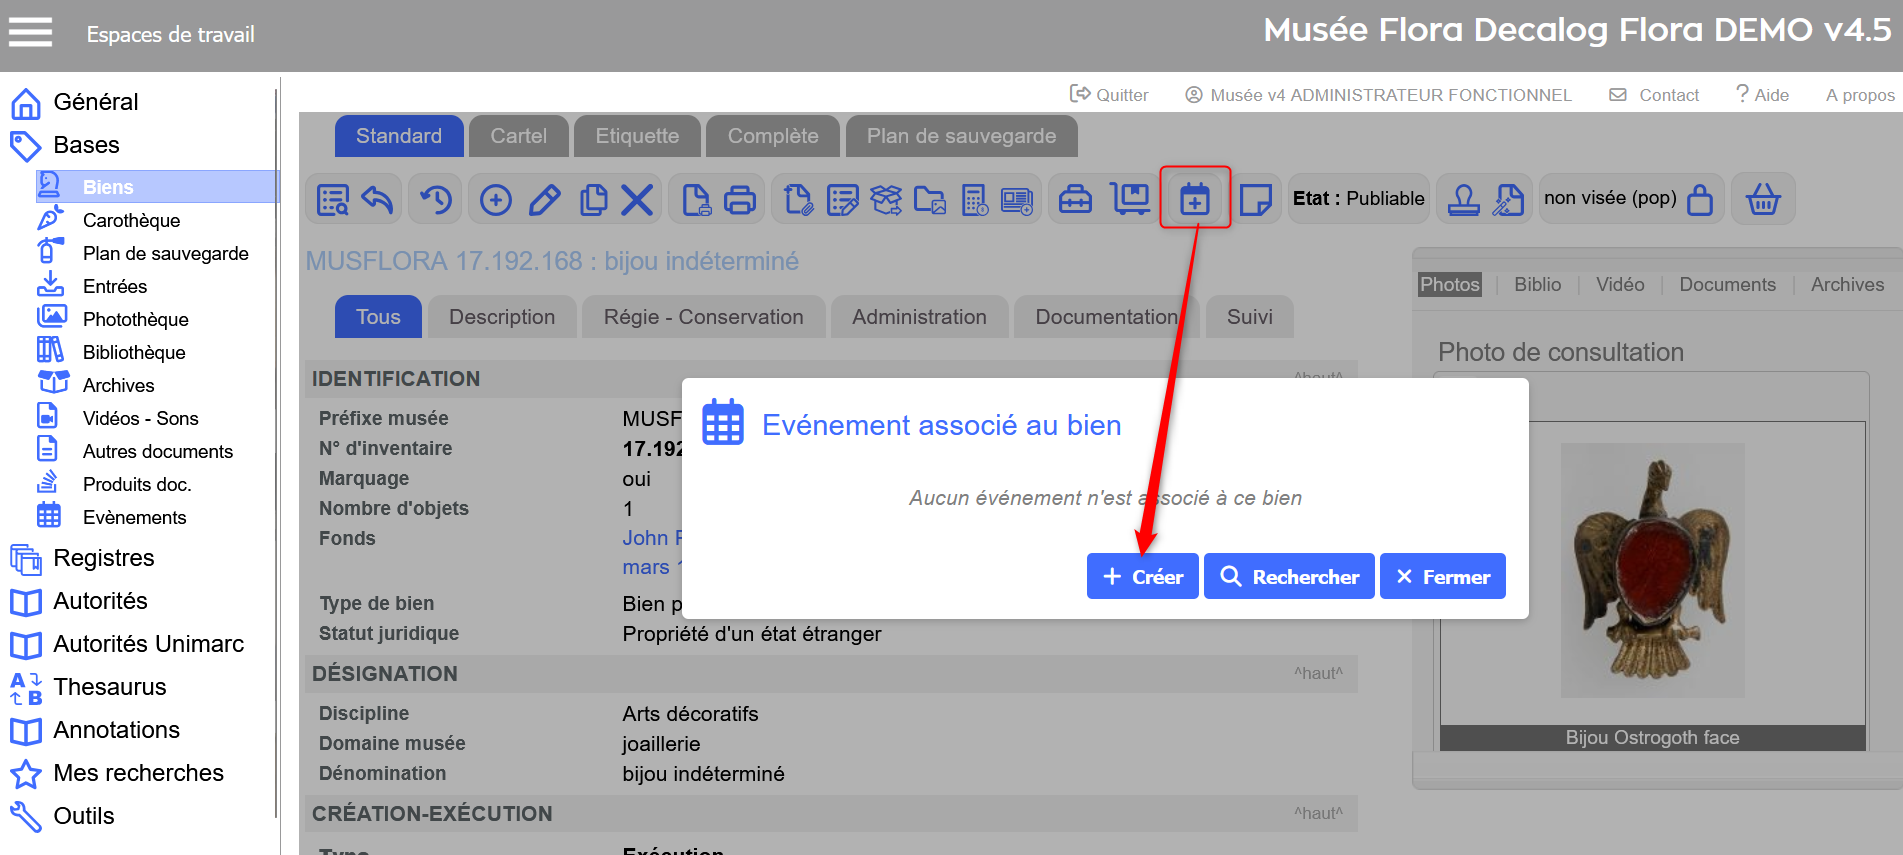Open the hamburger menu at top left
This screenshot has height=855, width=1903.
[30, 33]
